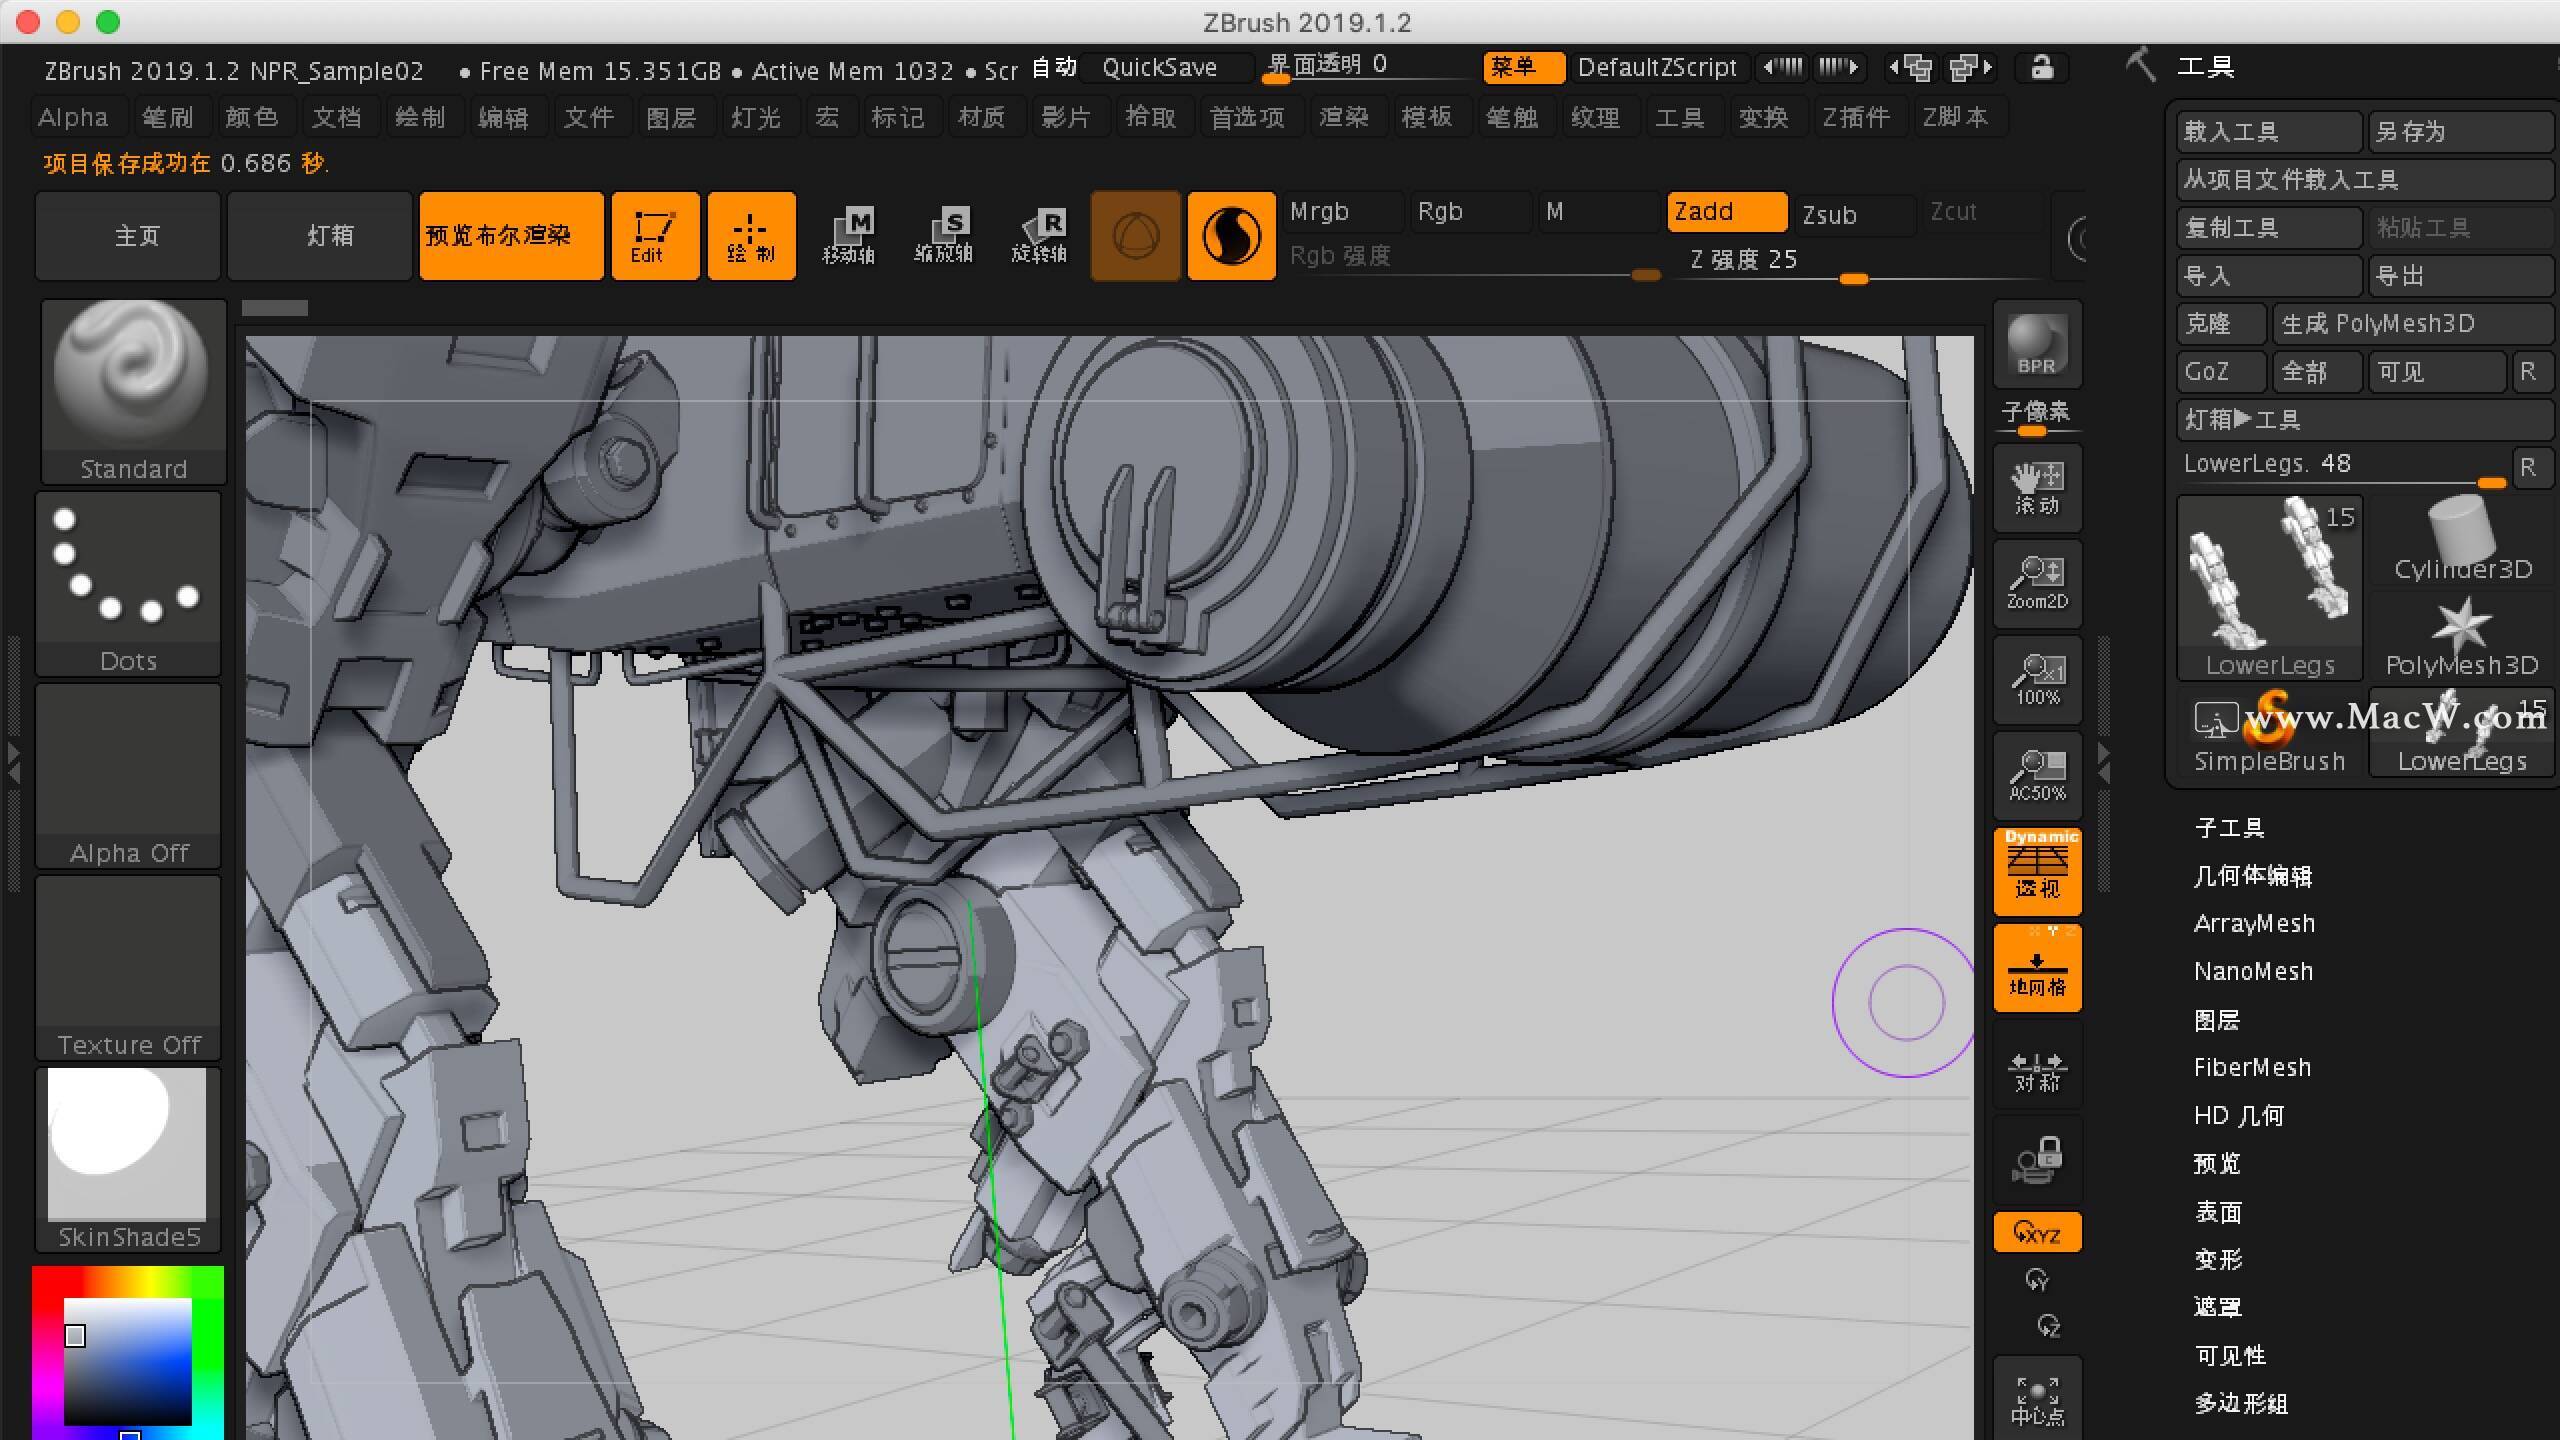Open the Dots stroke selector
The width and height of the screenshot is (2560, 1440).
[128, 583]
